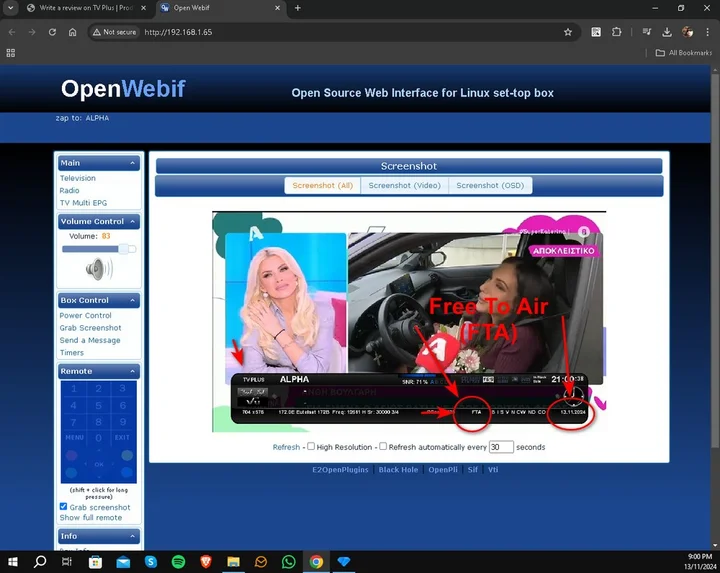The height and width of the screenshot is (573, 720).
Task: Click the address bar showing 192.168.1.65
Action: (335, 32)
